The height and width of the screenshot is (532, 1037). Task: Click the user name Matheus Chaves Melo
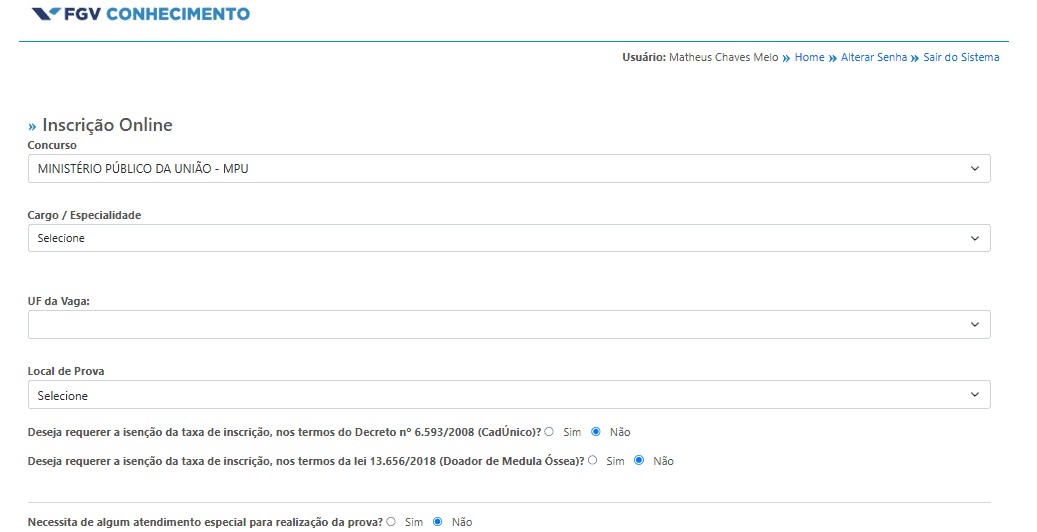[724, 58]
